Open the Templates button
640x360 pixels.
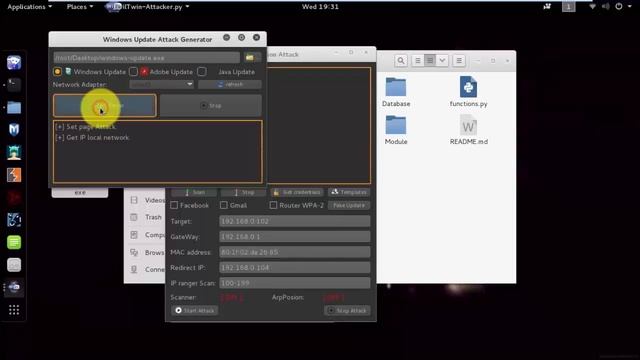click(349, 192)
